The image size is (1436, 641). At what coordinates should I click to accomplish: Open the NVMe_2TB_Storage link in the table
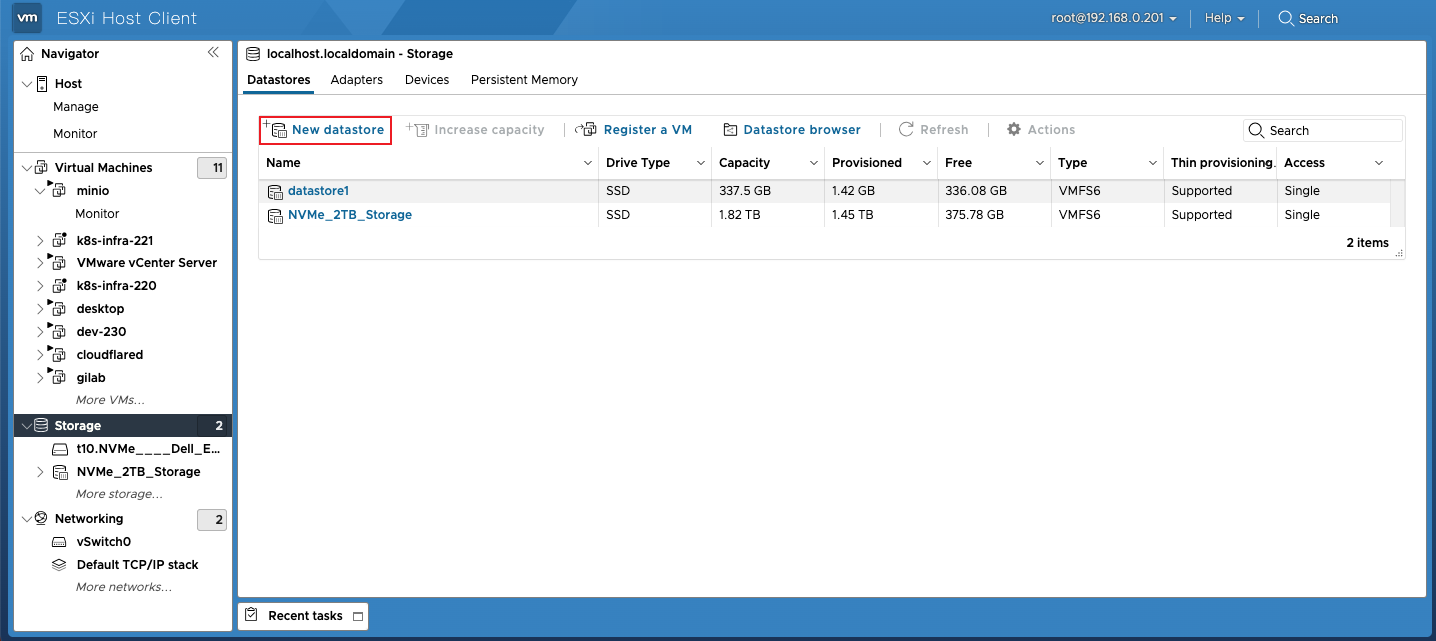(x=350, y=215)
